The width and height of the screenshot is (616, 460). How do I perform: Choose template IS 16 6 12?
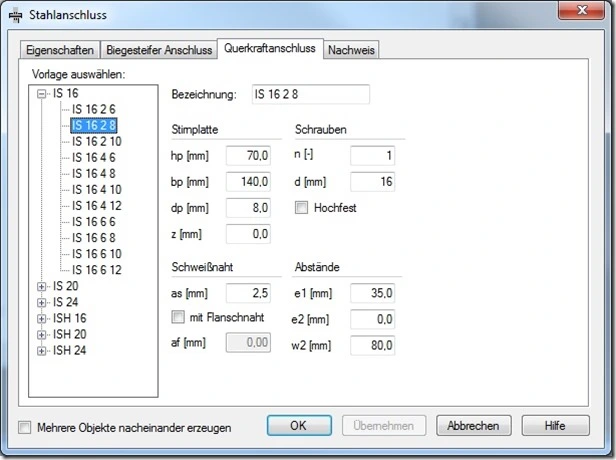[97, 270]
